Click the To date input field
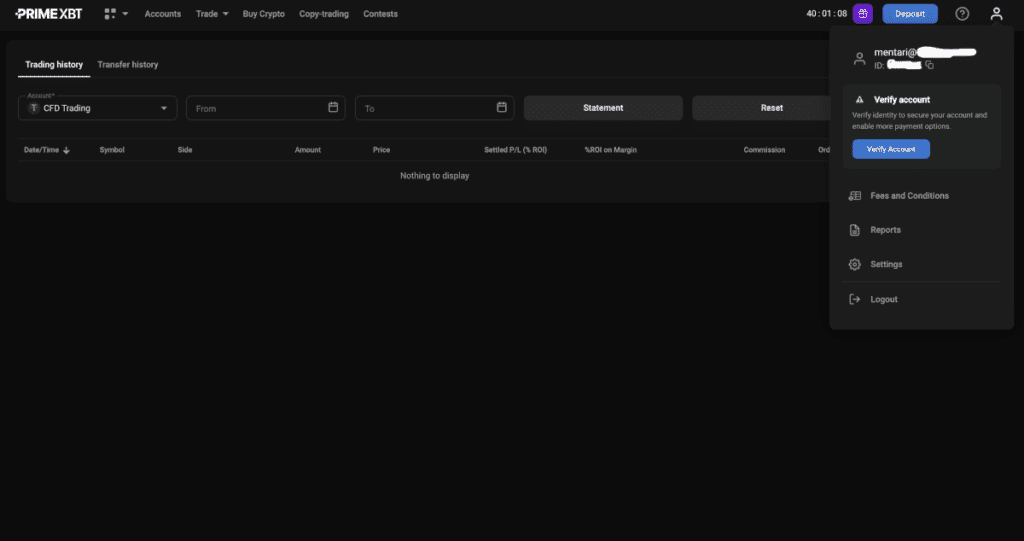The width and height of the screenshot is (1024, 541). point(425,108)
